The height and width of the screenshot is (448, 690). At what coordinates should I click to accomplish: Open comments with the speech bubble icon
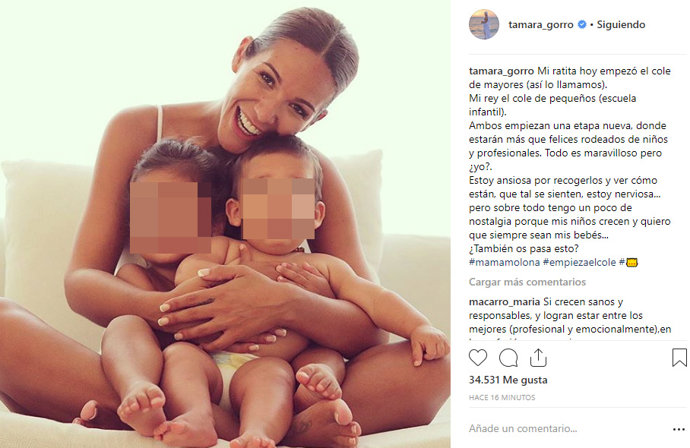pos(508,358)
